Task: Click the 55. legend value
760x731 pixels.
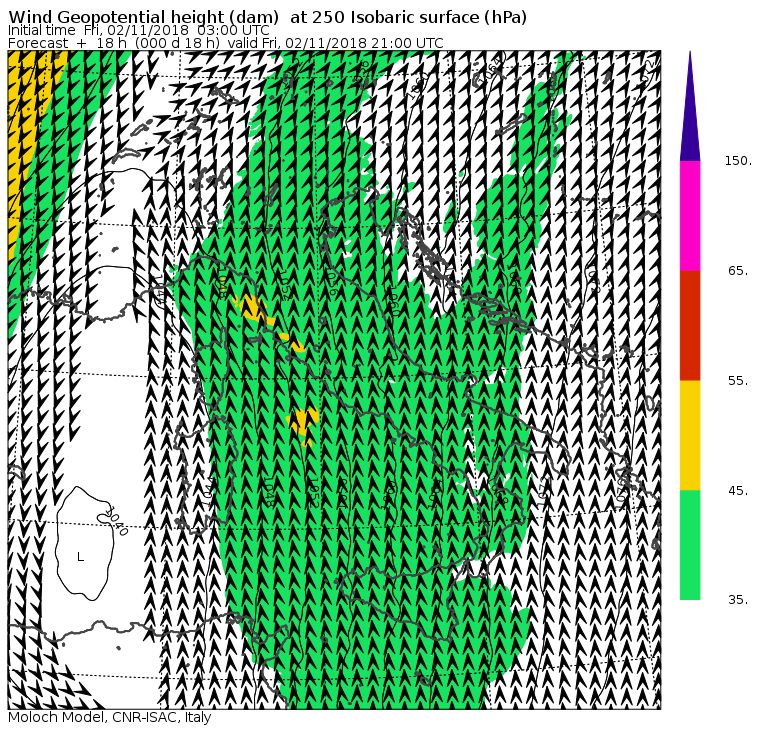Action: pos(738,381)
